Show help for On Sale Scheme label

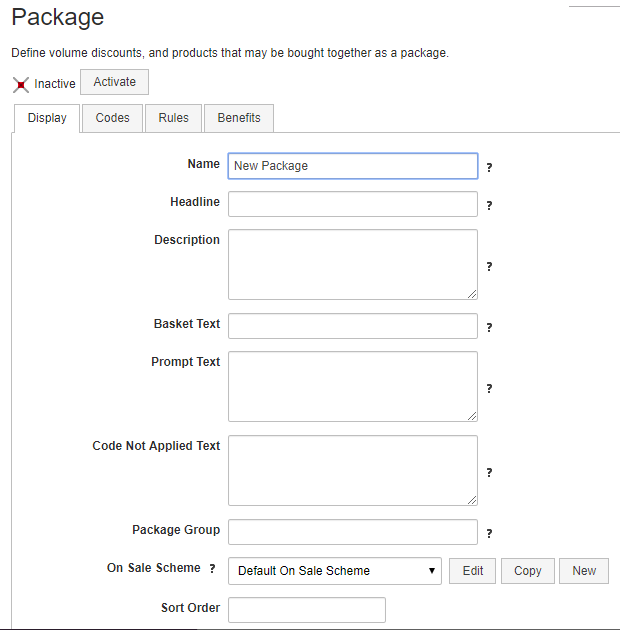pos(212,569)
